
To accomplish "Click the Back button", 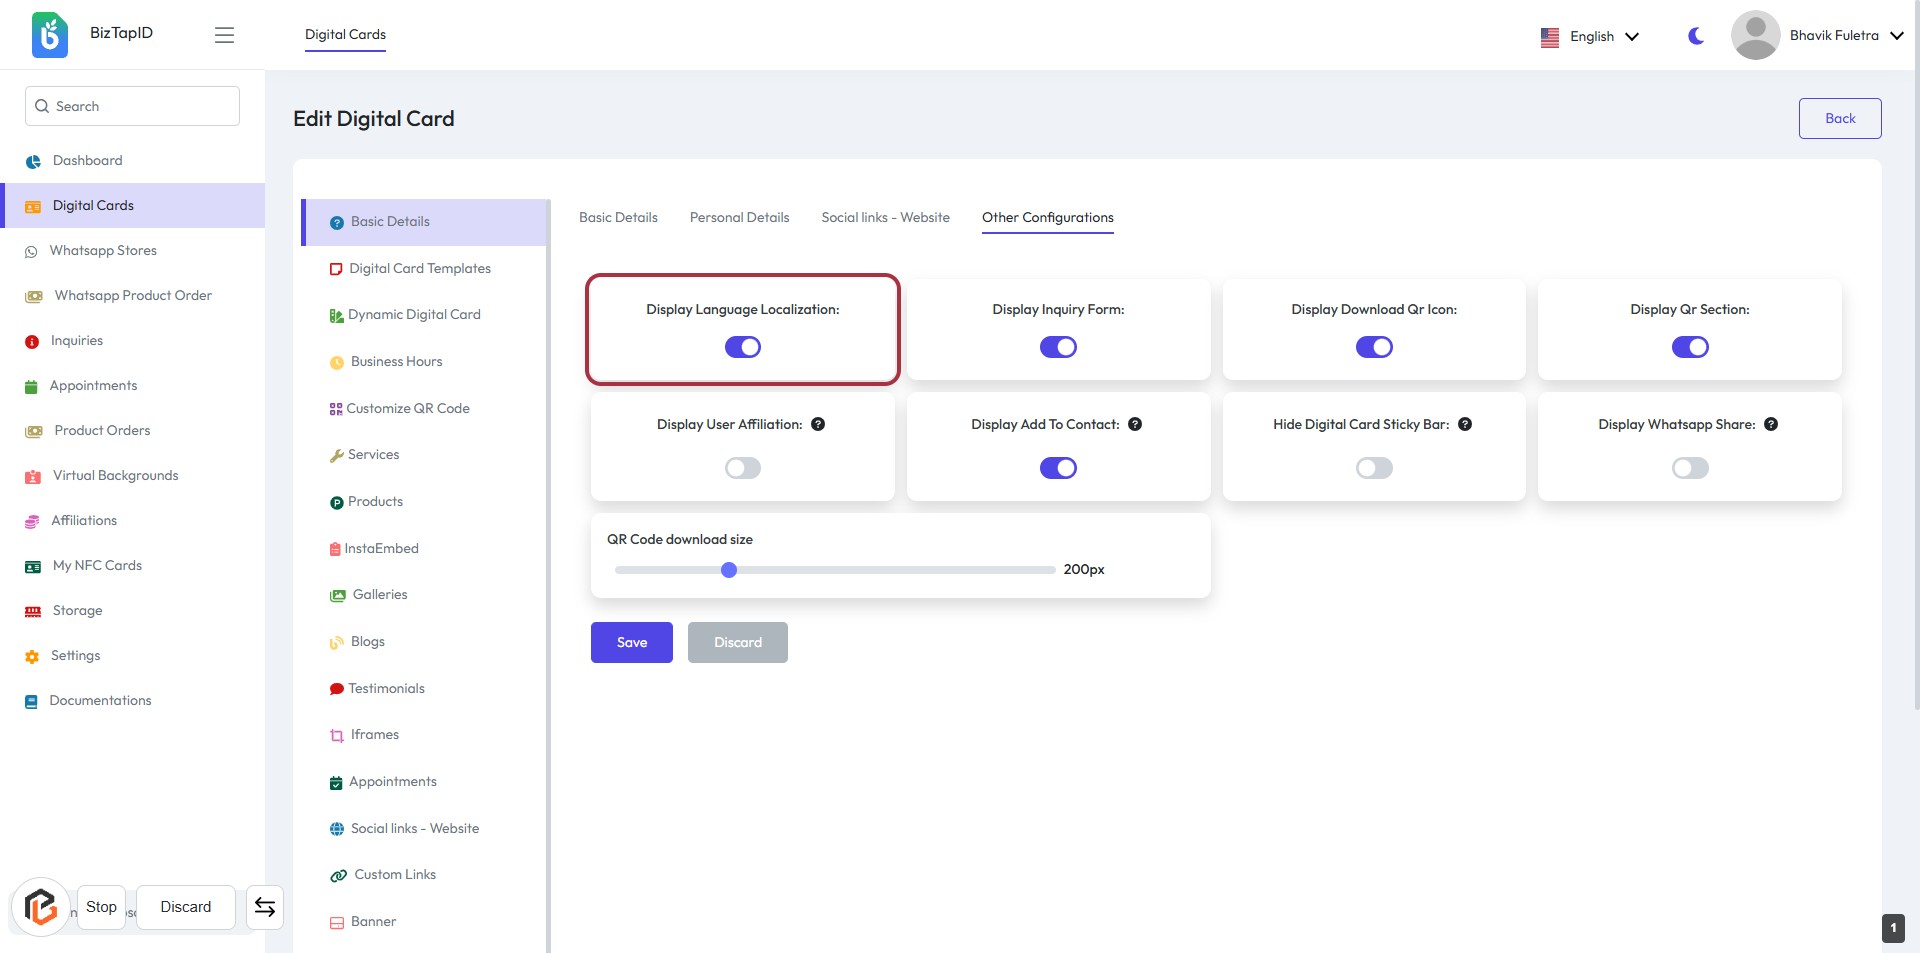I will 1839,118.
